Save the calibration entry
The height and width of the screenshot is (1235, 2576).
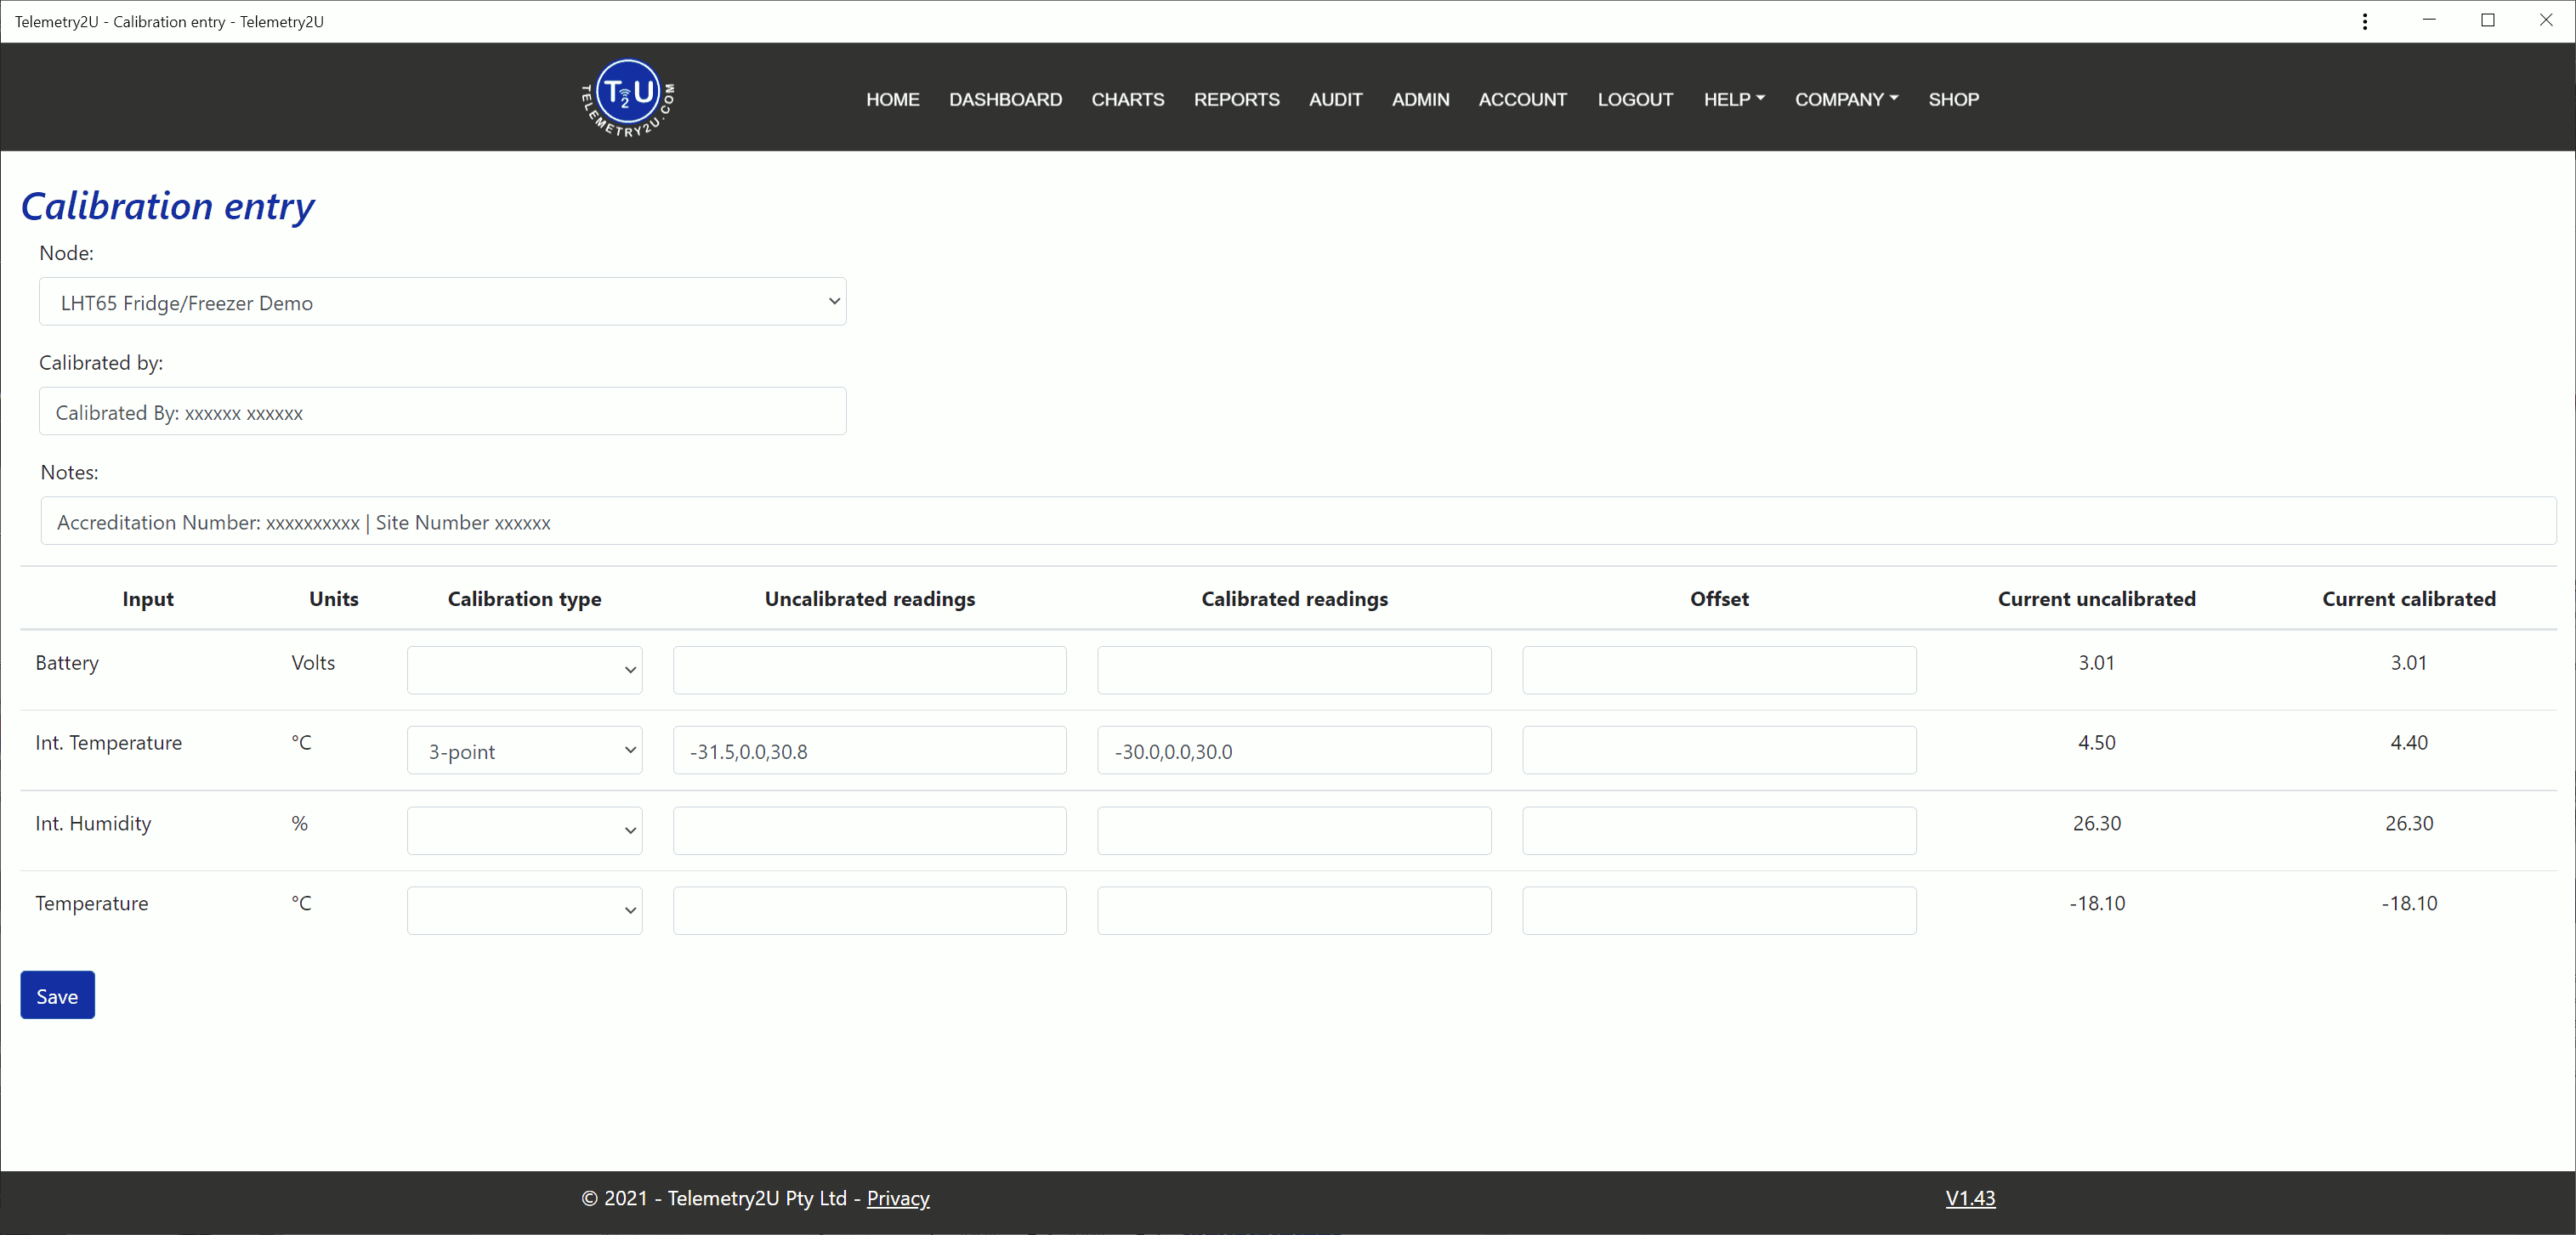tap(57, 995)
